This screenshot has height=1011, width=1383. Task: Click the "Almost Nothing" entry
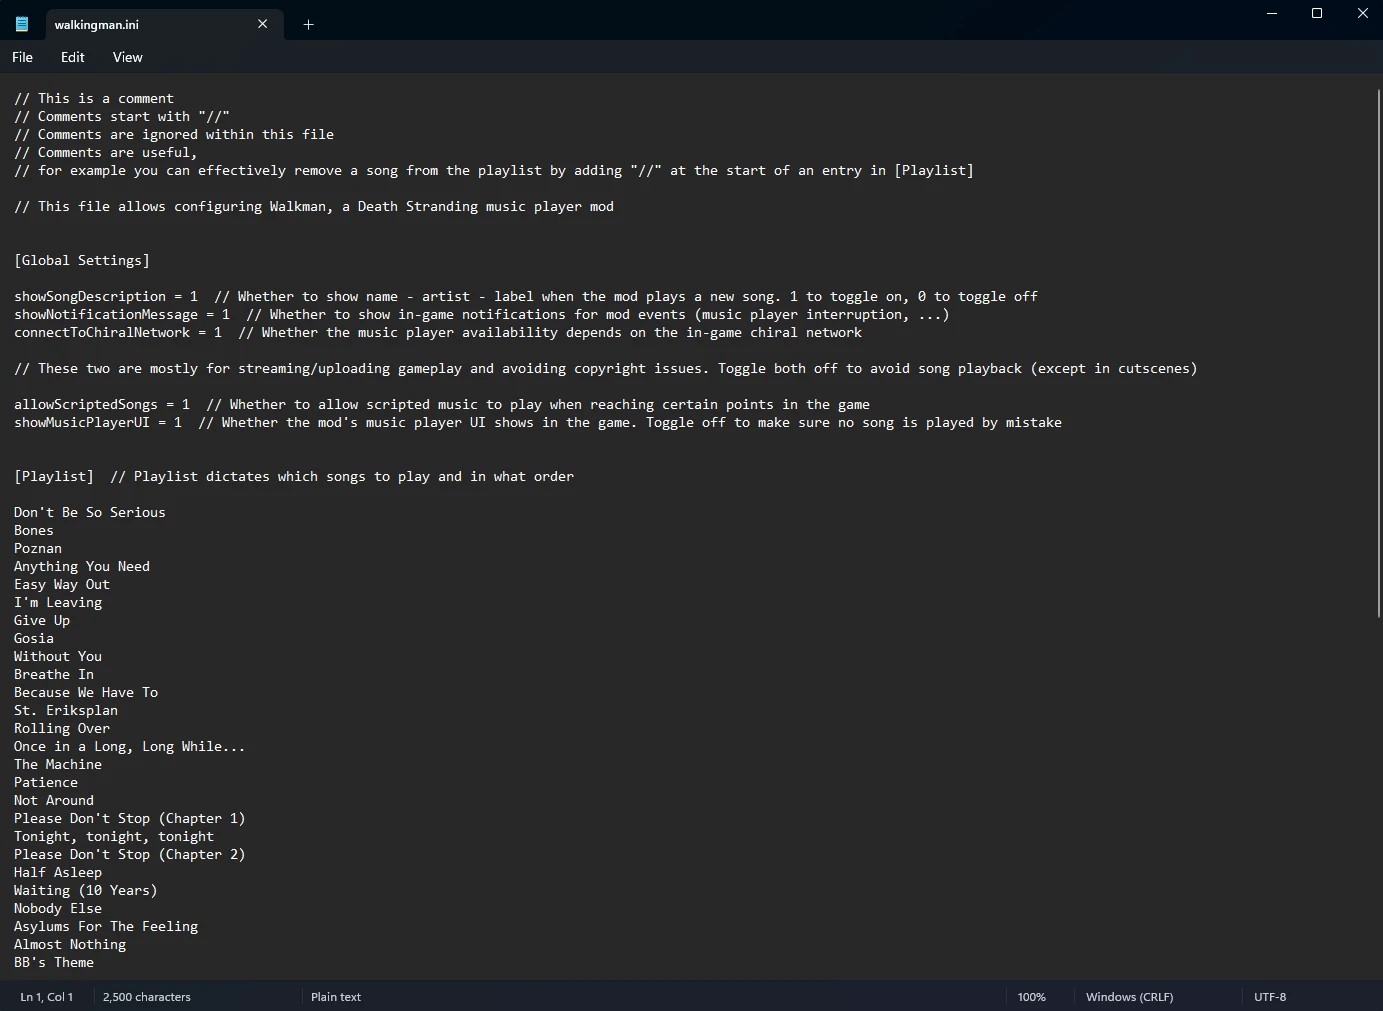(70, 944)
